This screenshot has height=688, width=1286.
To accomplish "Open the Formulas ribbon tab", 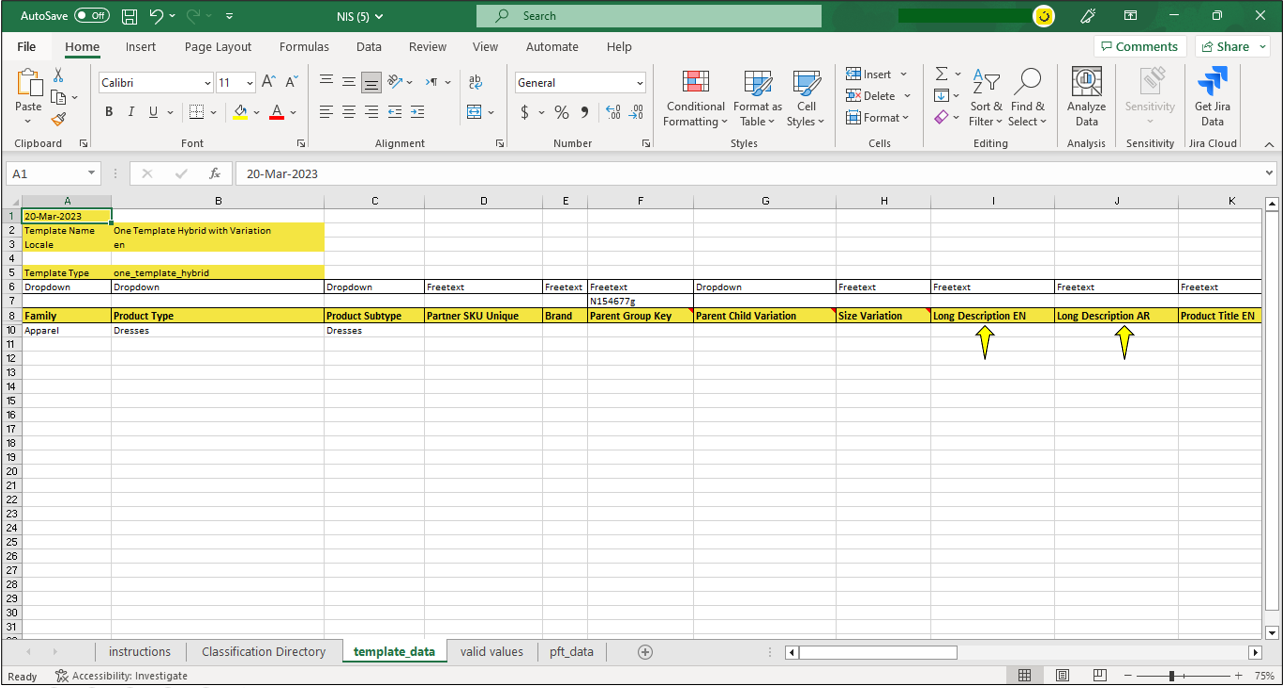I will (x=304, y=47).
